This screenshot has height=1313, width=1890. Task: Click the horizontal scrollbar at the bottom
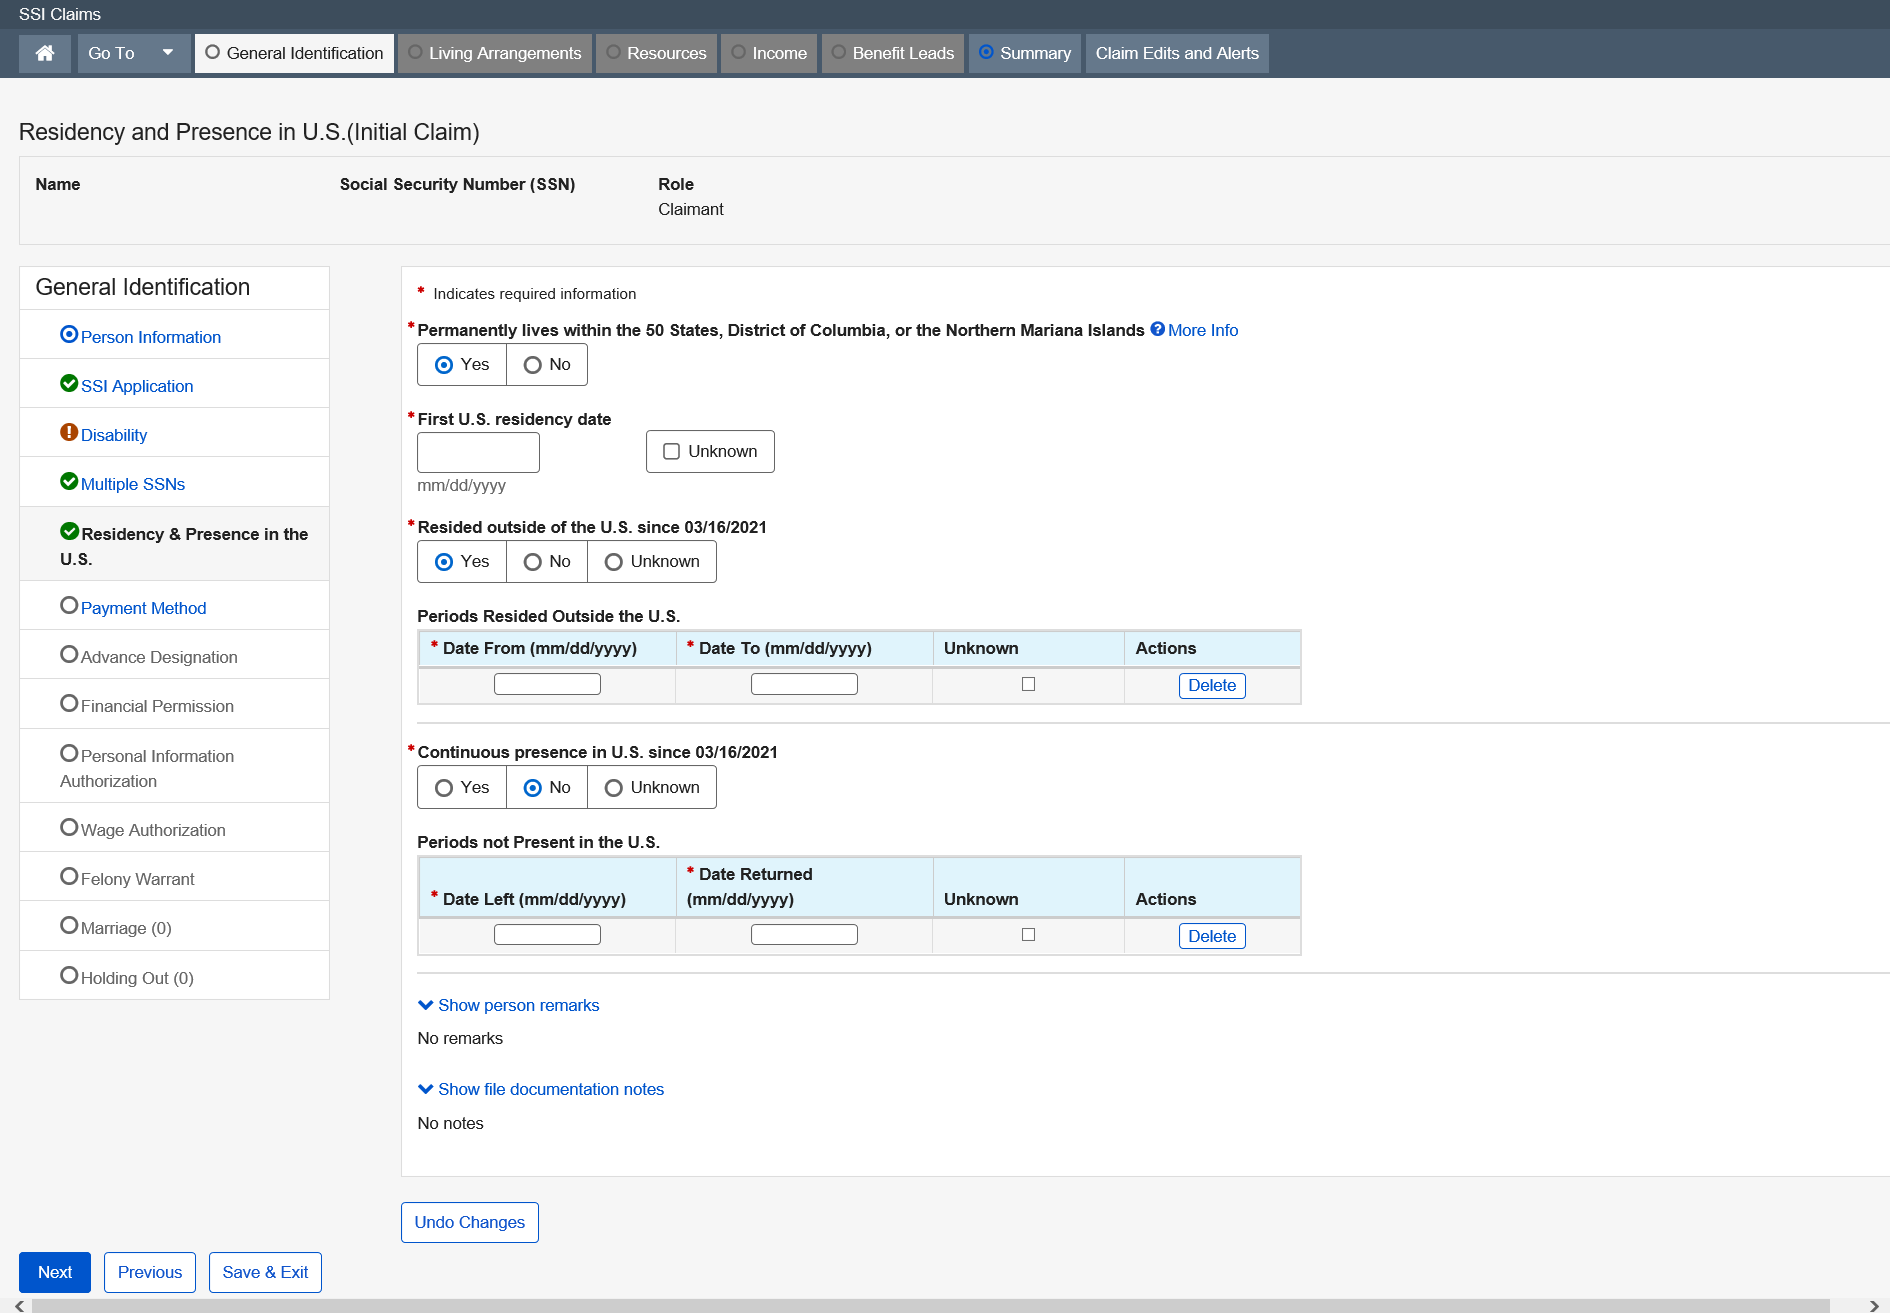tap(930, 1306)
